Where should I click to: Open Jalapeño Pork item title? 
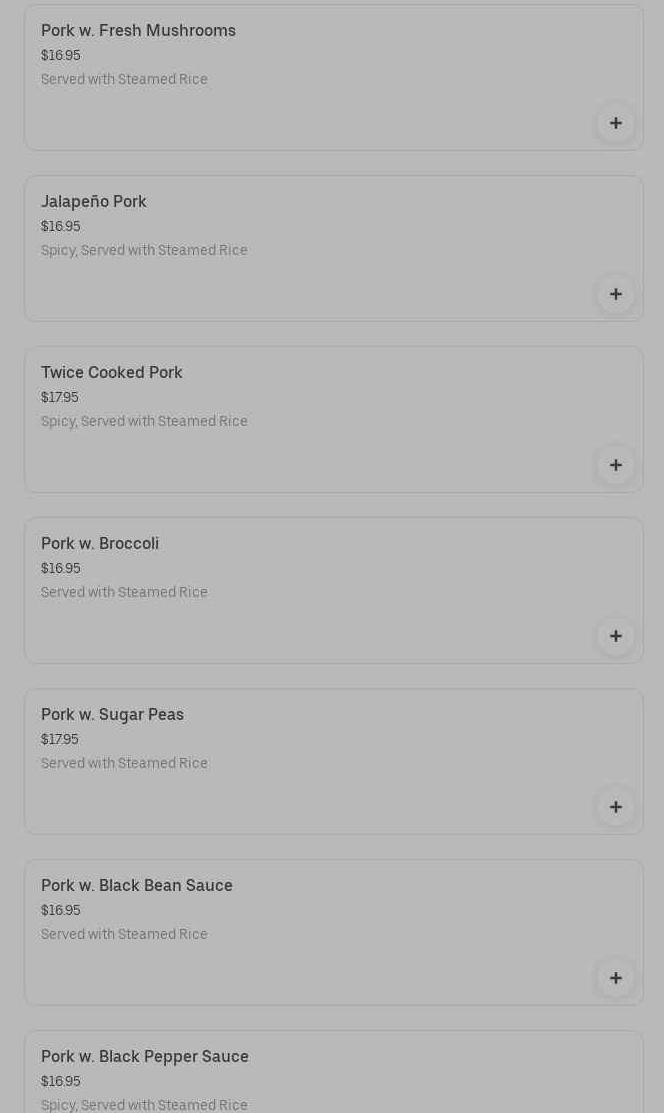click(x=94, y=202)
